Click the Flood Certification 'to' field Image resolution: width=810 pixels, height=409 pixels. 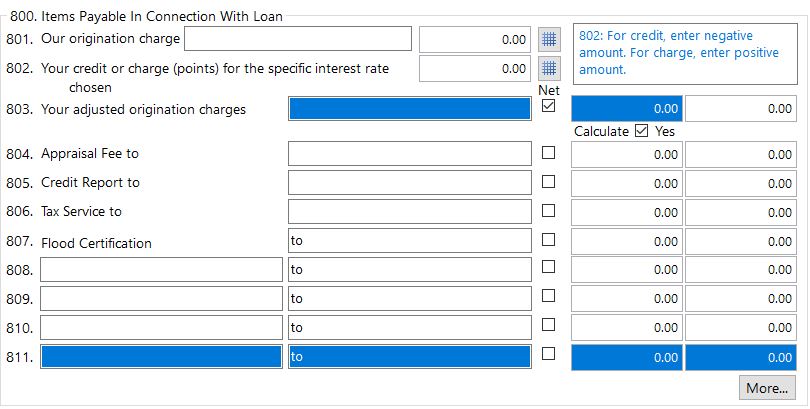[x=410, y=241]
